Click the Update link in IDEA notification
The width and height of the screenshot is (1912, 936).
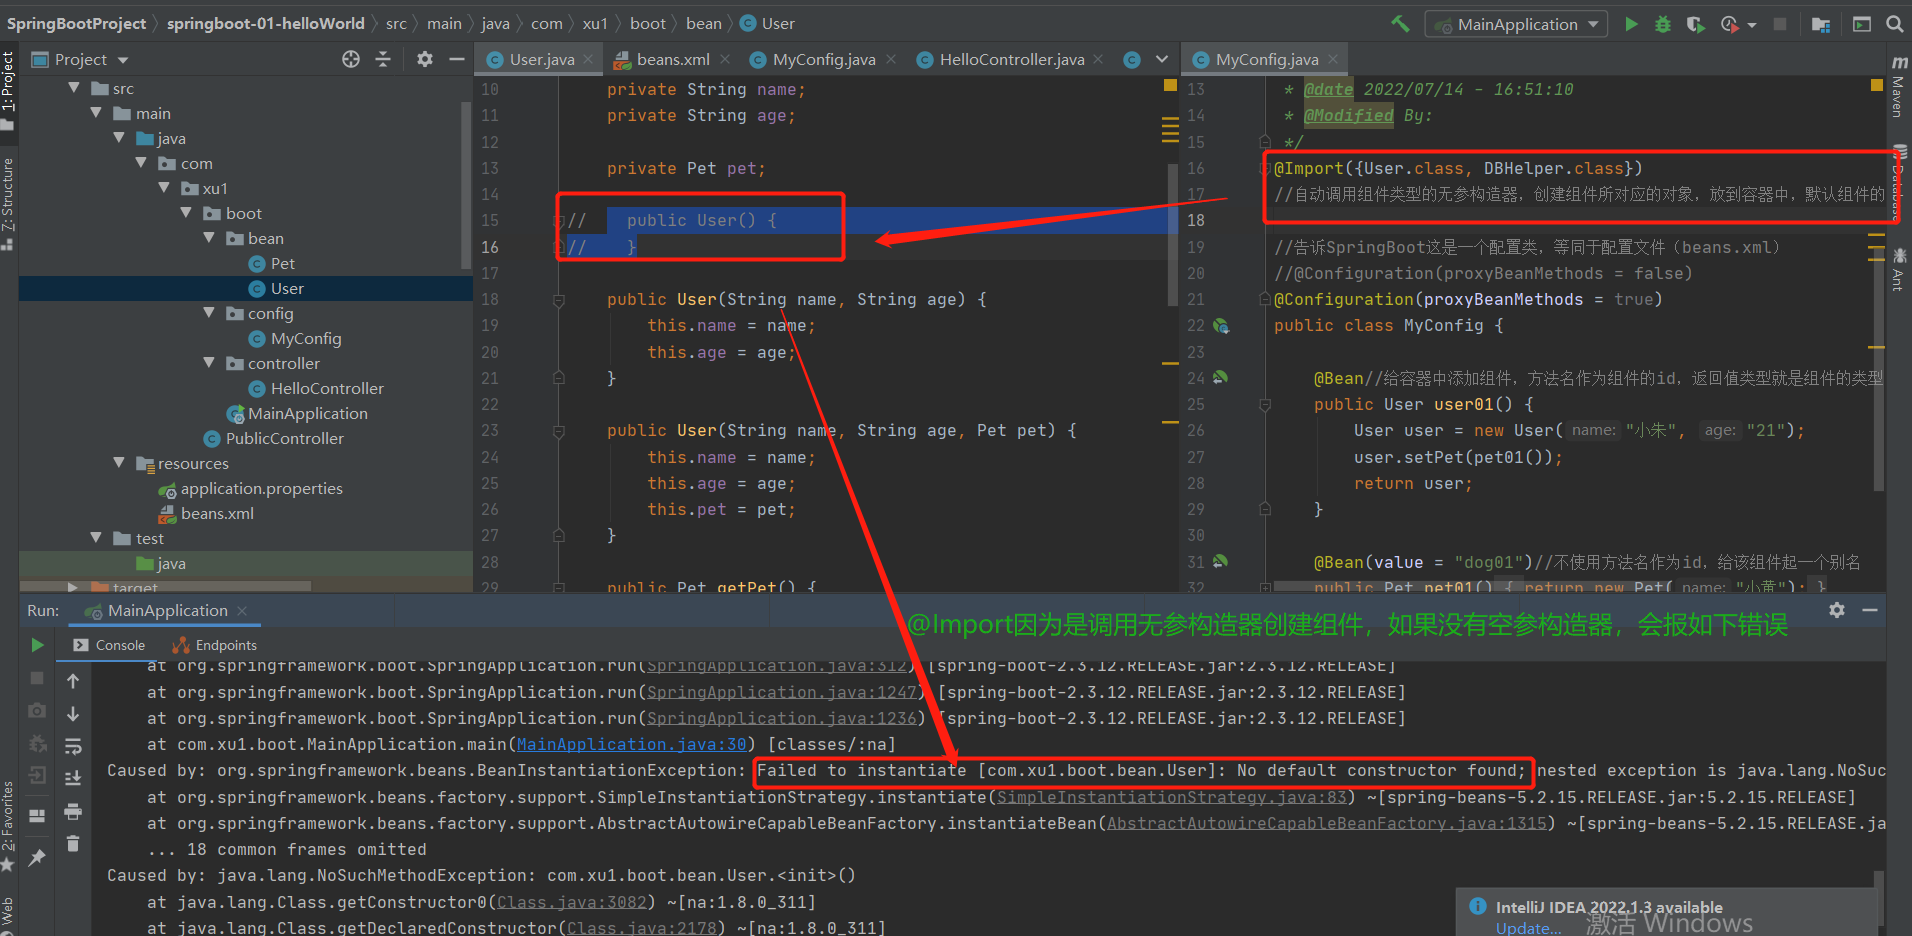tap(1527, 928)
